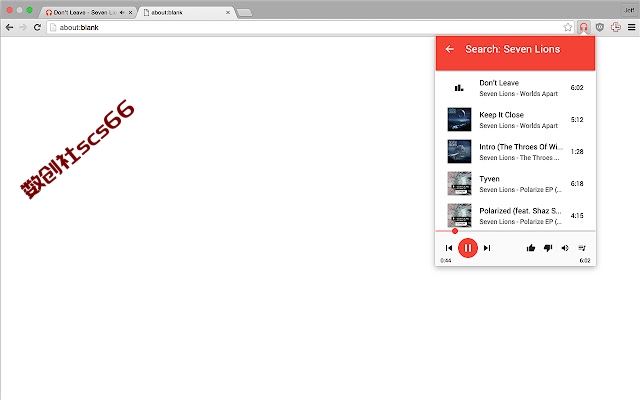The image size is (640, 400).
Task: Switch to the Don't Leave tab
Action: click(x=87, y=13)
